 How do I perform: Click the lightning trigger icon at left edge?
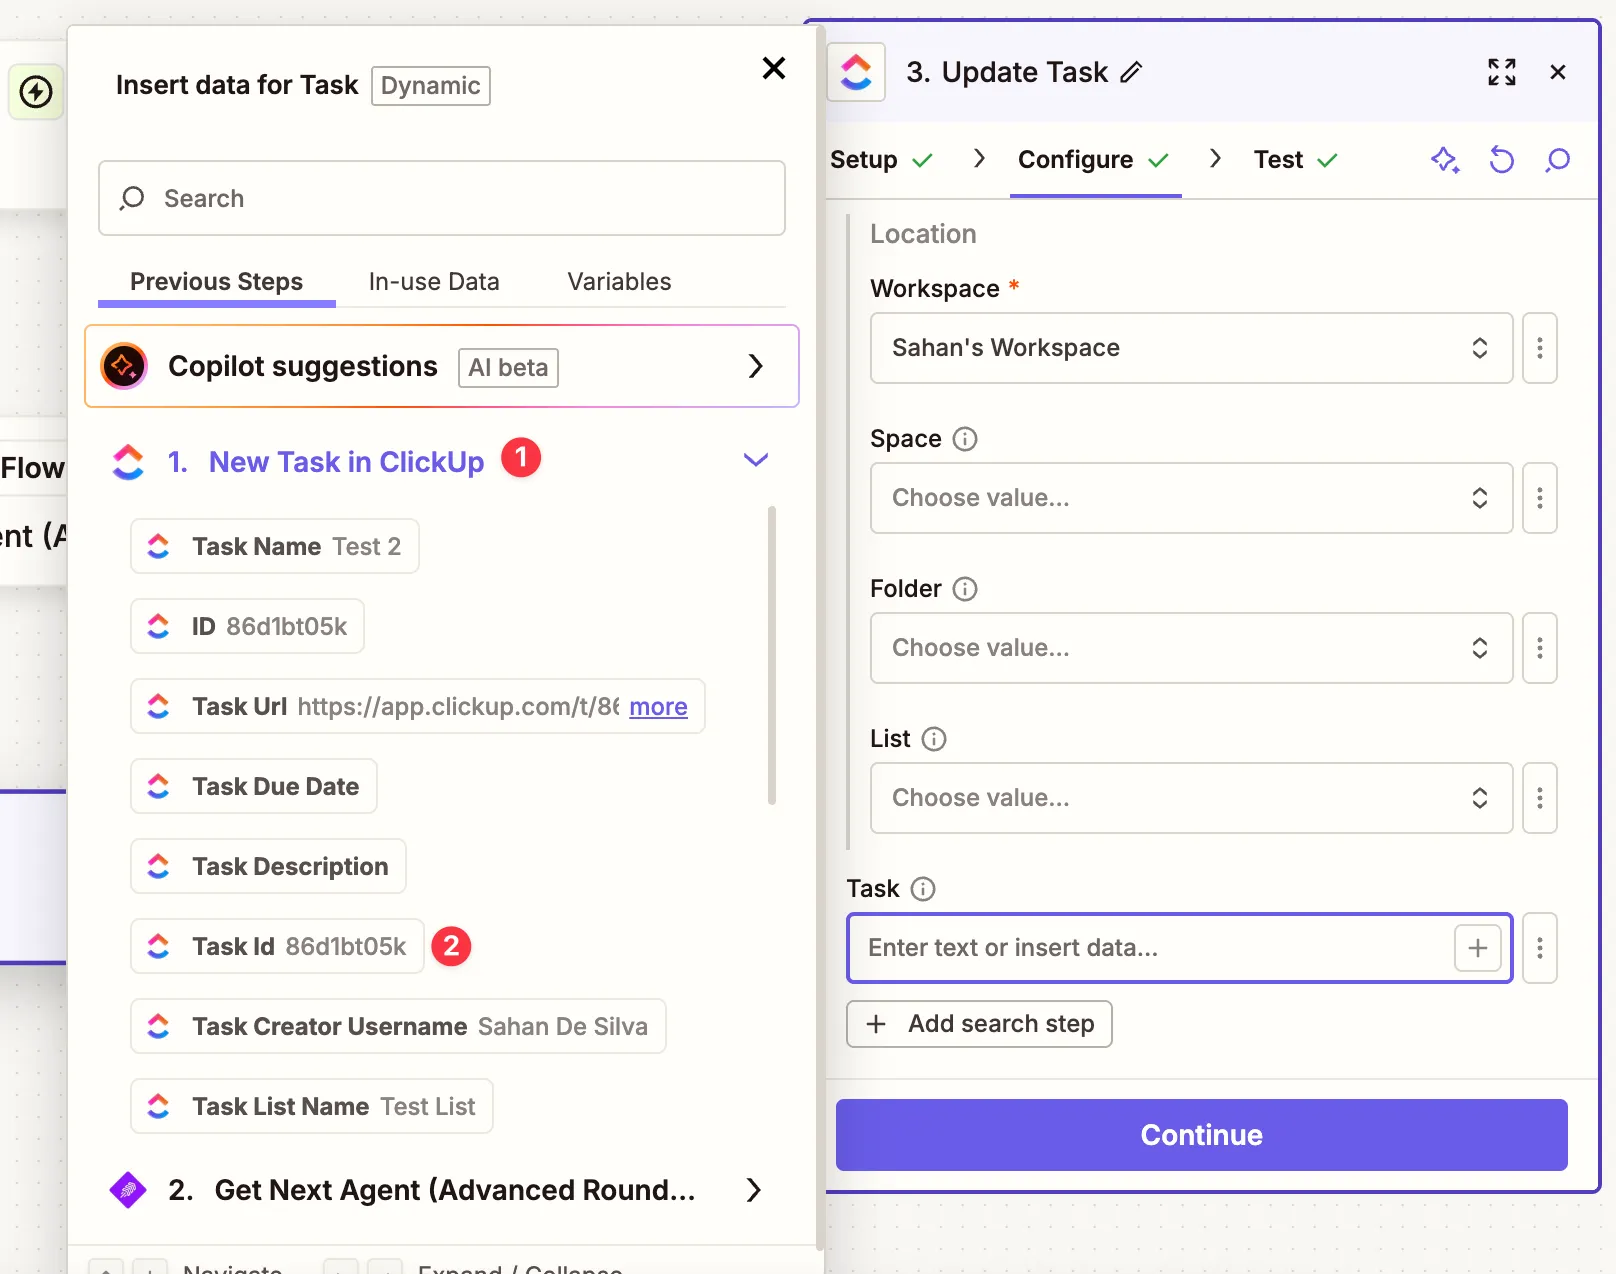[x=37, y=92]
